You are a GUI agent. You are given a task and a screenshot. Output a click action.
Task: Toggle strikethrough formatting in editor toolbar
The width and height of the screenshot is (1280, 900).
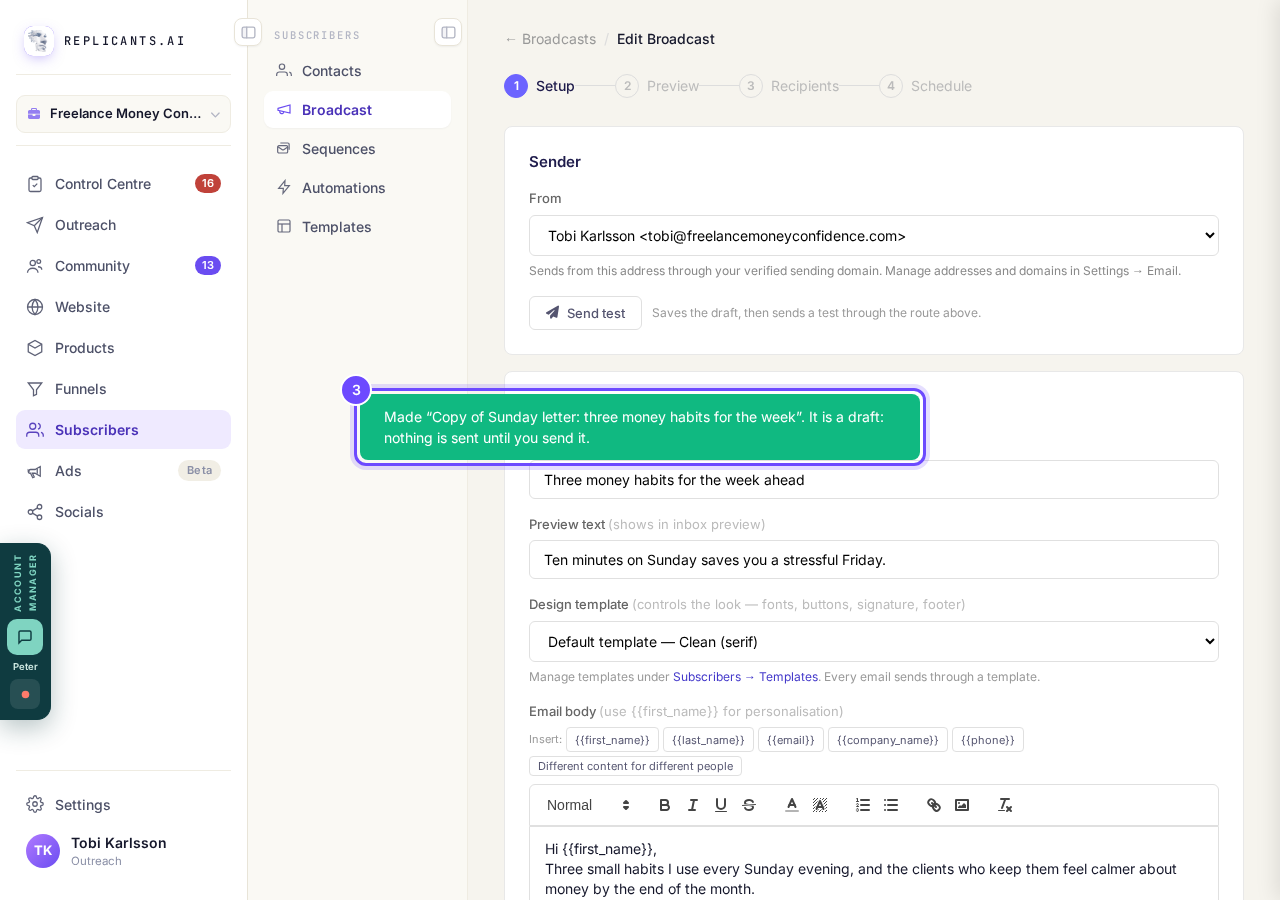(x=749, y=805)
